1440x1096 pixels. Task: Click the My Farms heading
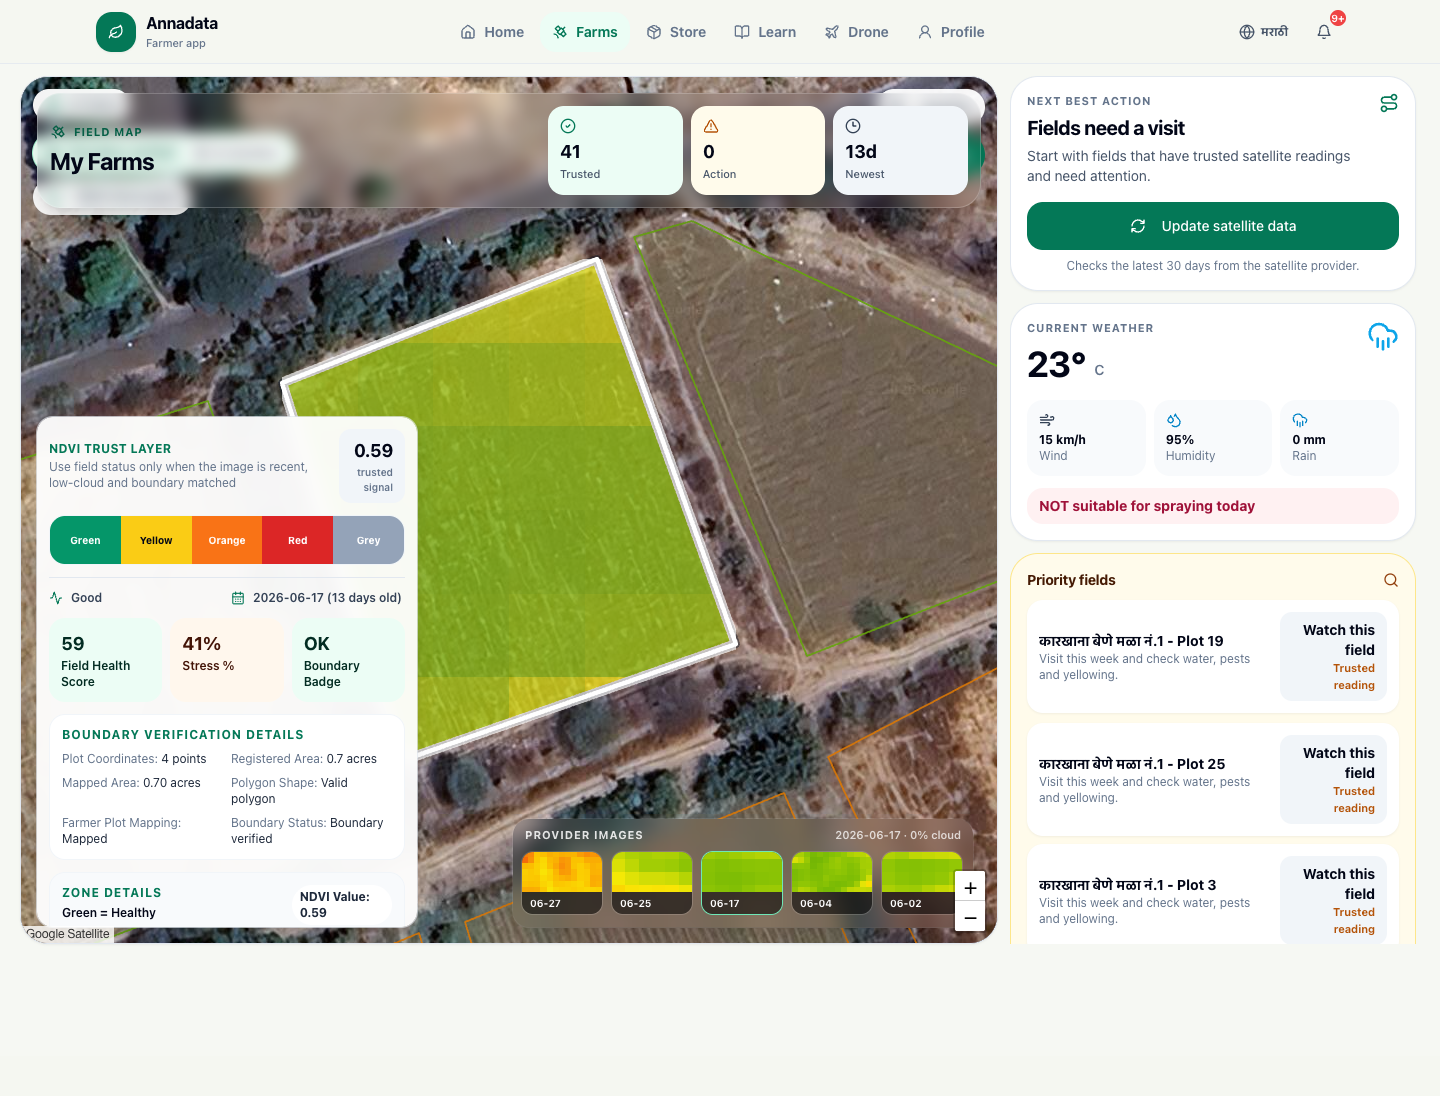click(102, 162)
